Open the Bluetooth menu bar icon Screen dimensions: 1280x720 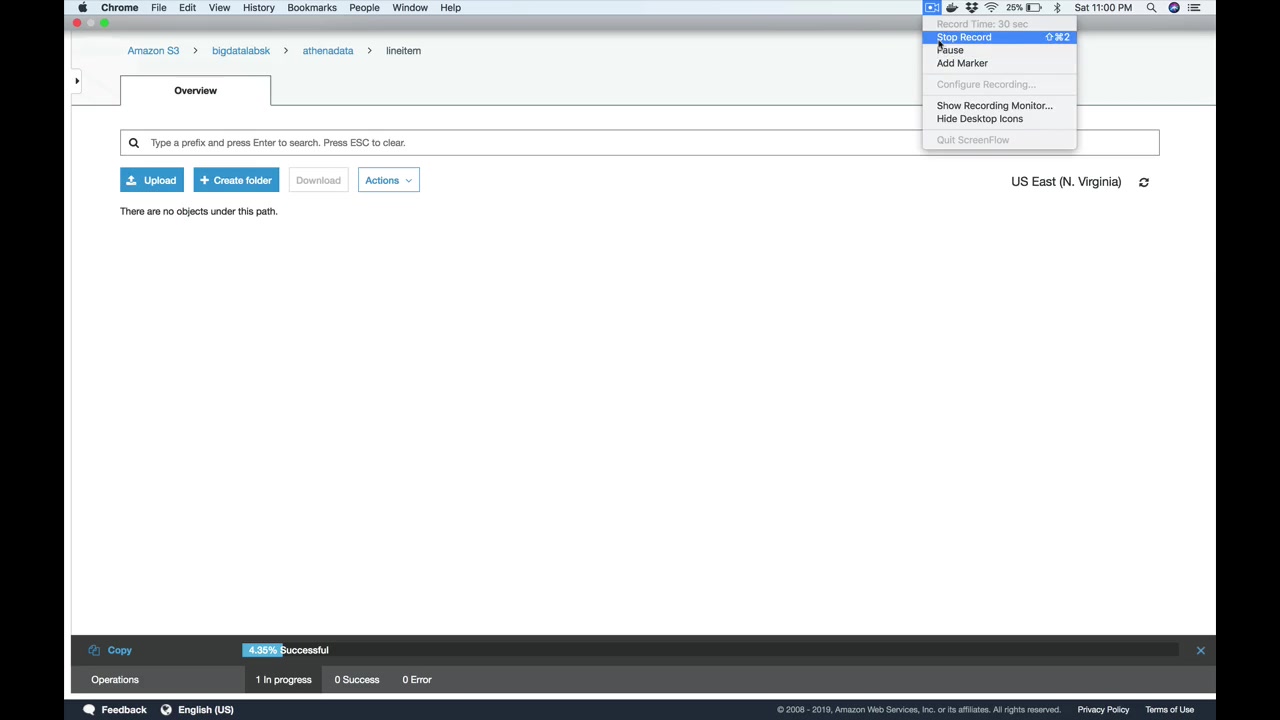click(1057, 8)
